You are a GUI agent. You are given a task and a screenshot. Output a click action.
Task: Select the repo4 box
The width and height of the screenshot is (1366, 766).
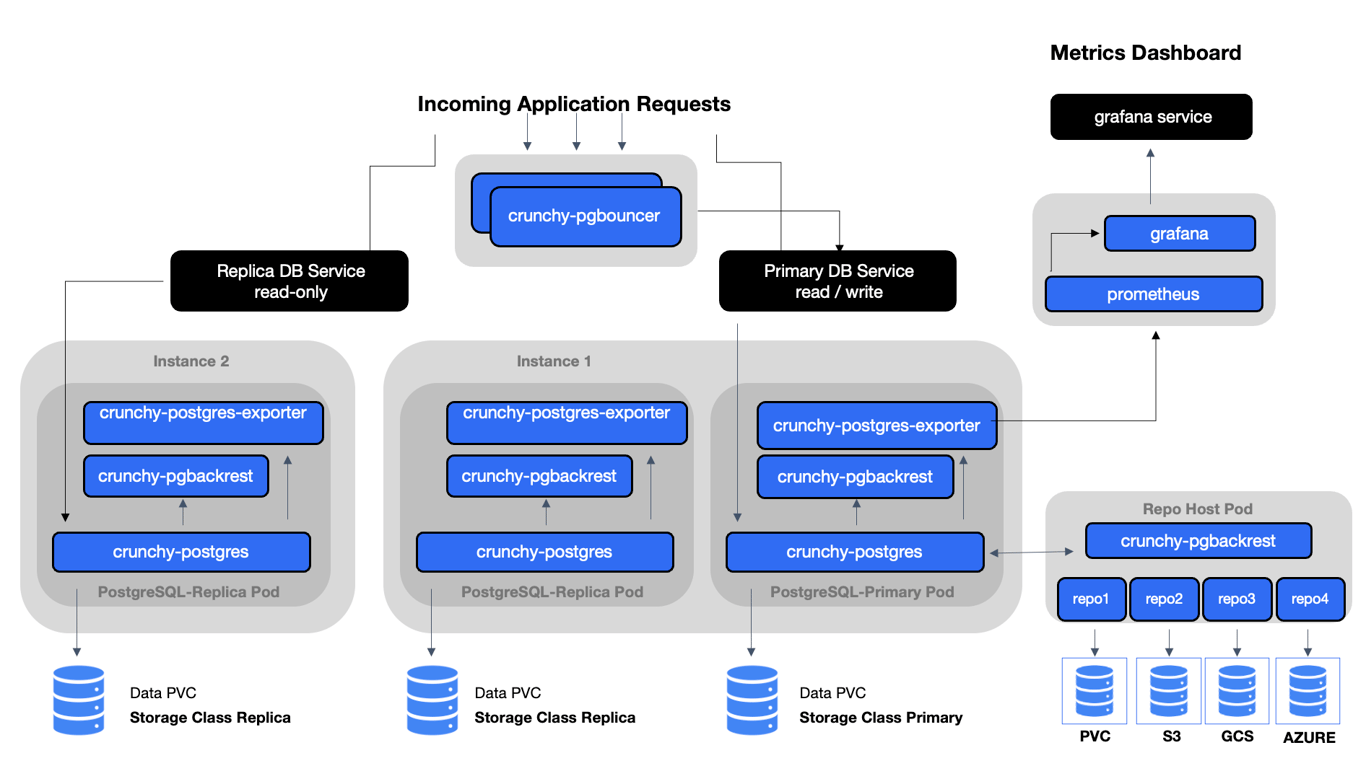[1310, 599]
